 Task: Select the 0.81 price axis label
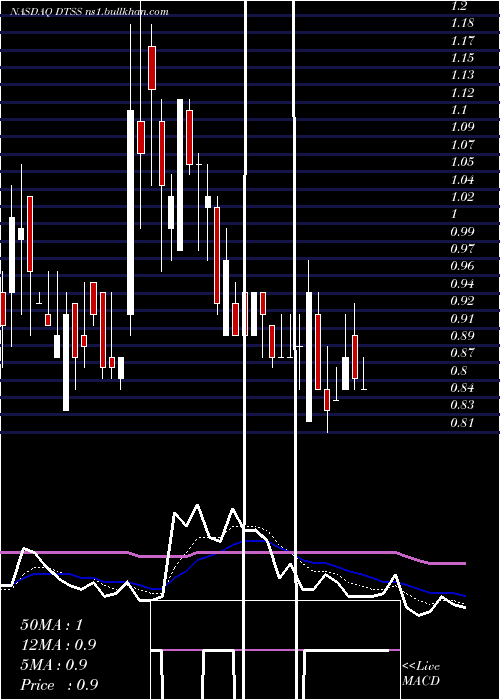click(462, 422)
